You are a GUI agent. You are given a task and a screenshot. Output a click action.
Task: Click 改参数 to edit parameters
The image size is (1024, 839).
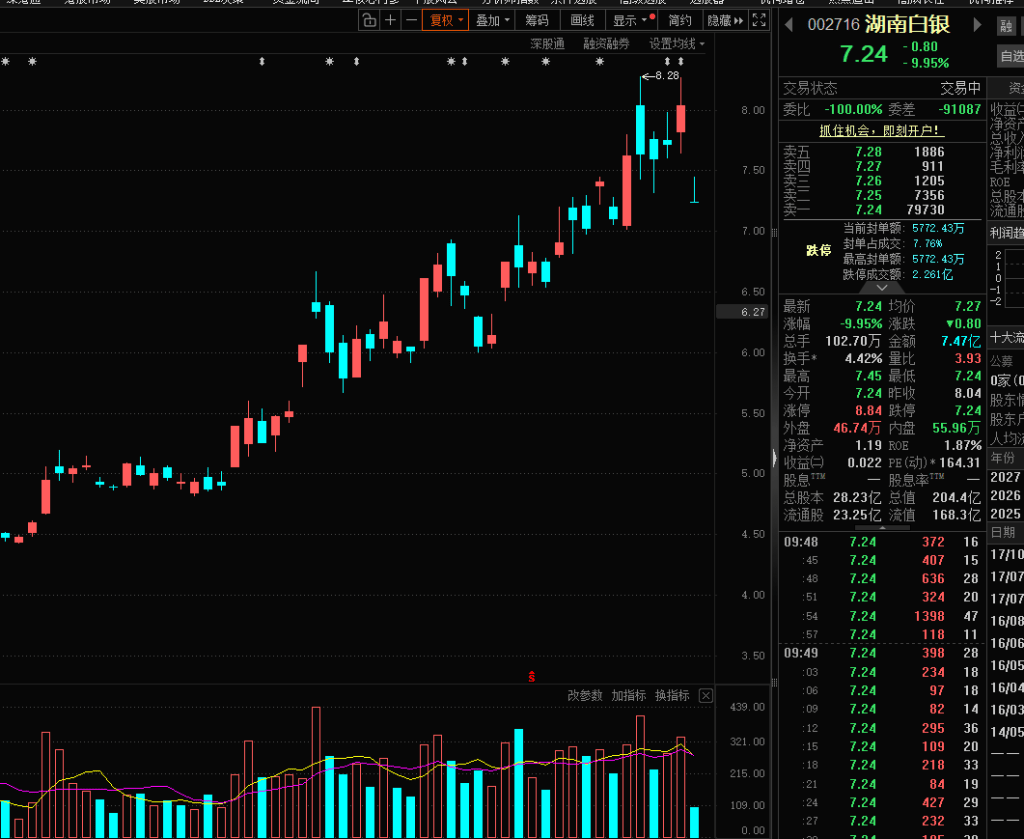[x=585, y=696]
